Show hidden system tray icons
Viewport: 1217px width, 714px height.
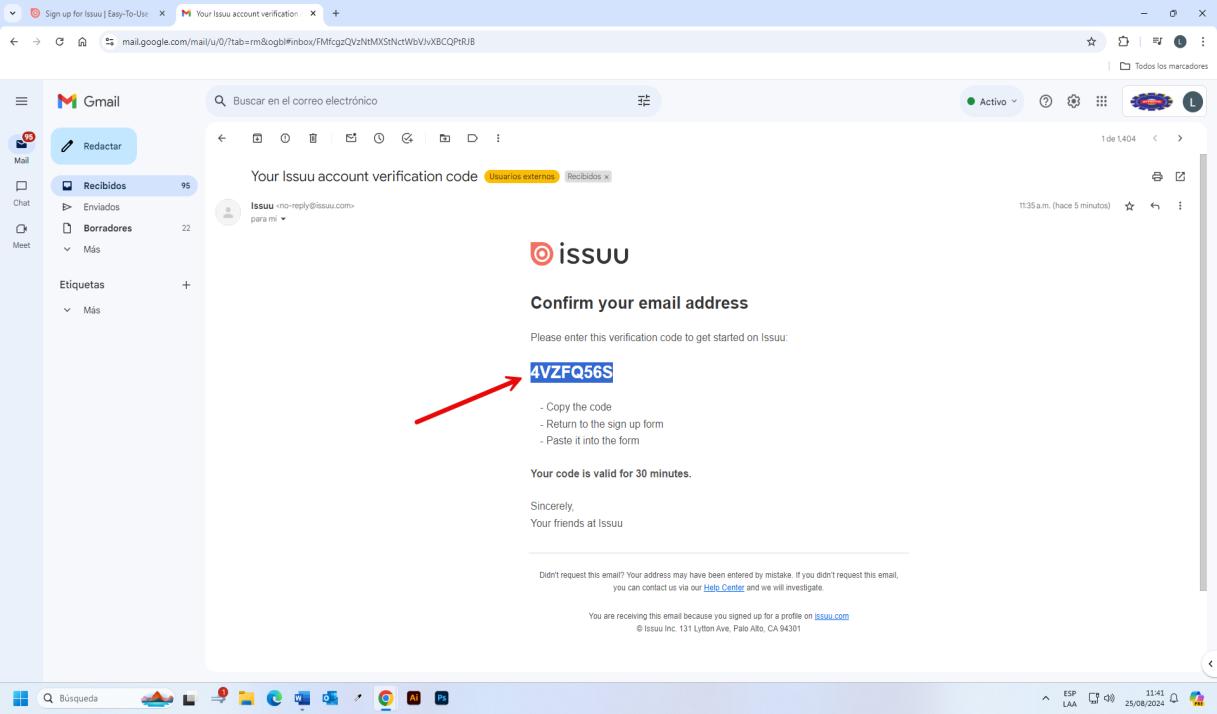pyautogui.click(x=1045, y=698)
